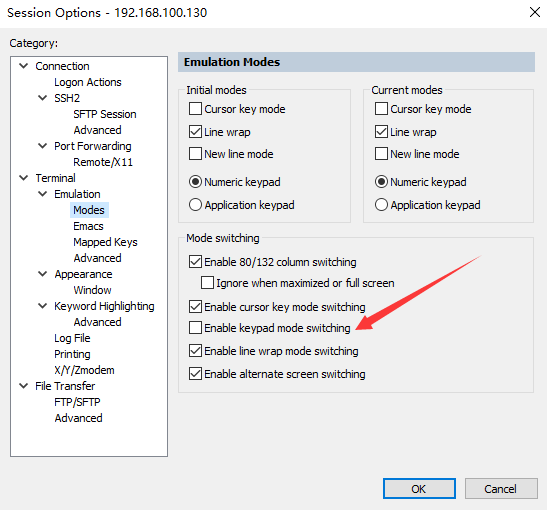This screenshot has height=510, width=547.
Task: Select Initial modes Application keypad radio
Action: click(195, 205)
